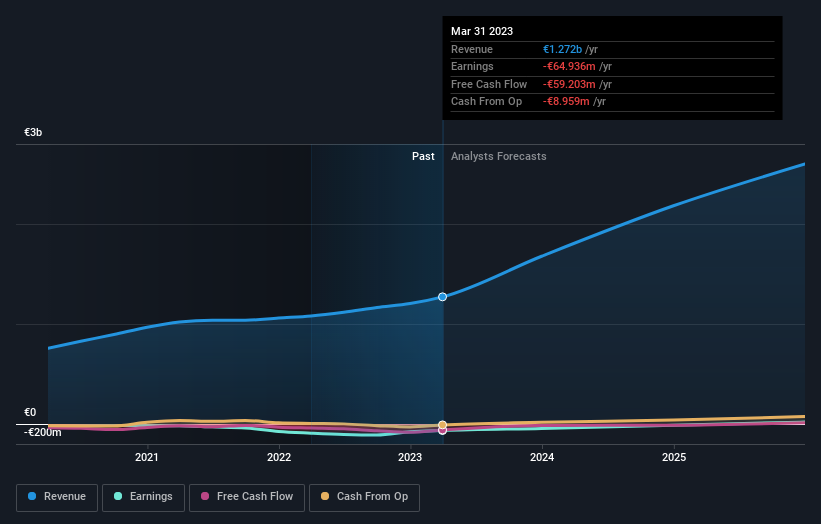The width and height of the screenshot is (821, 524).
Task: Click the pink Free Cash Flow data point
Action: [442, 431]
